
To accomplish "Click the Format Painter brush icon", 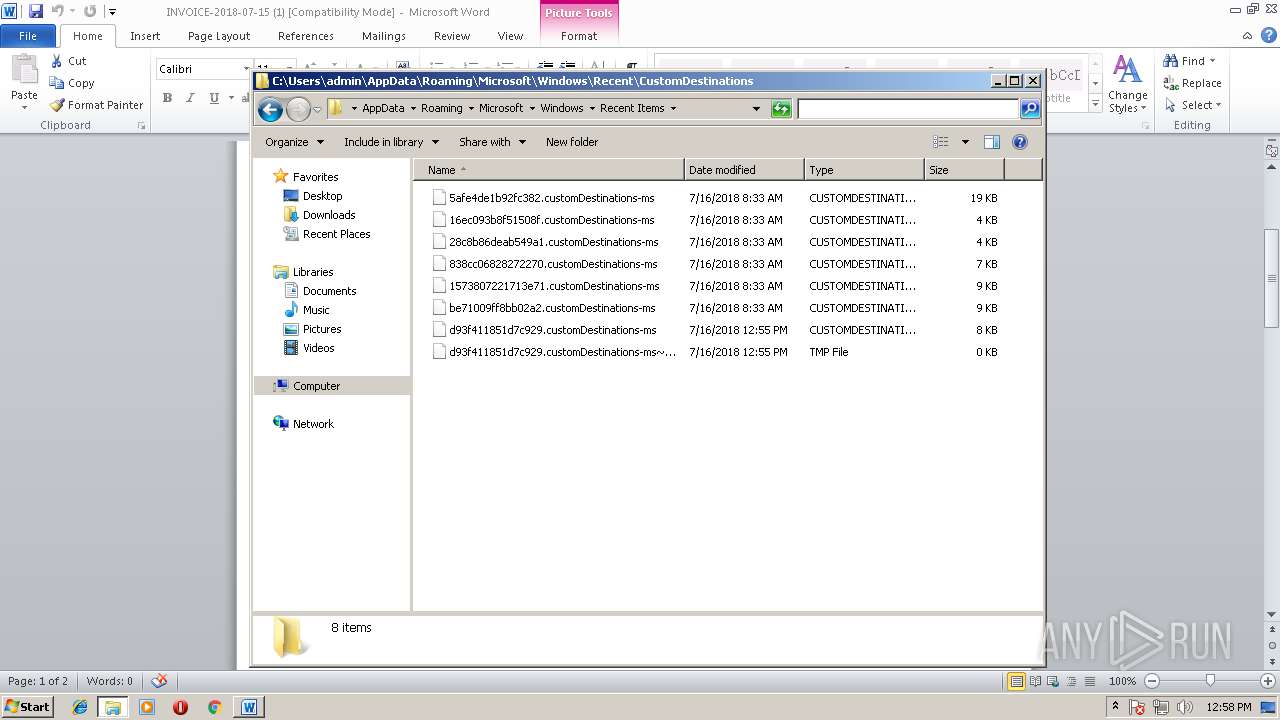I will click(57, 105).
